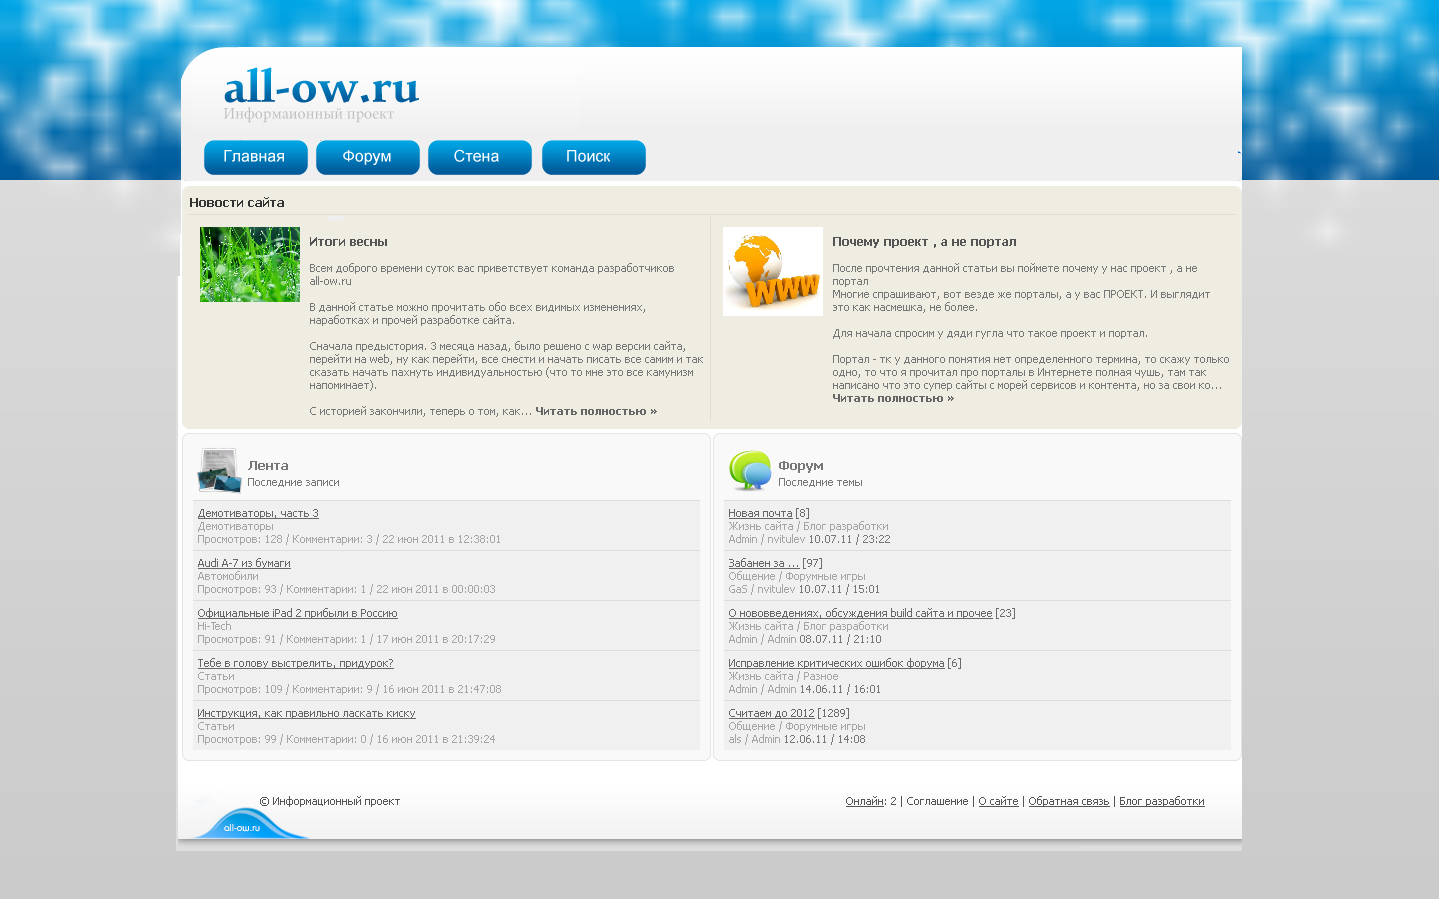Click the Демотиваторы category label
The image size is (1439, 899).
pos(235,526)
